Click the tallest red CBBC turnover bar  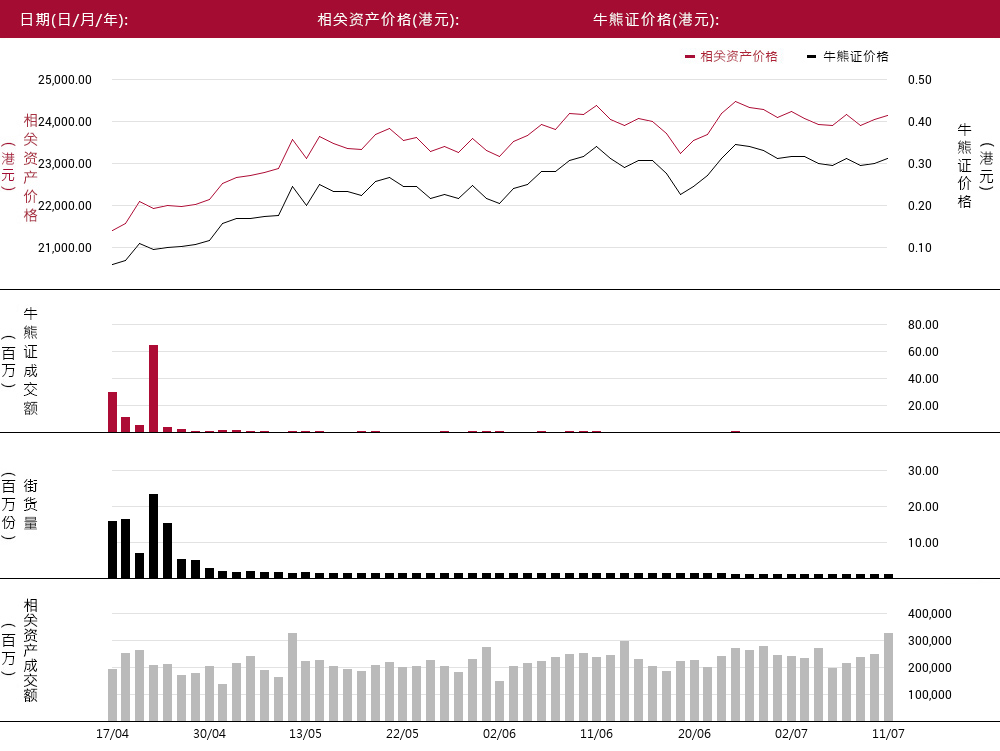(154, 388)
